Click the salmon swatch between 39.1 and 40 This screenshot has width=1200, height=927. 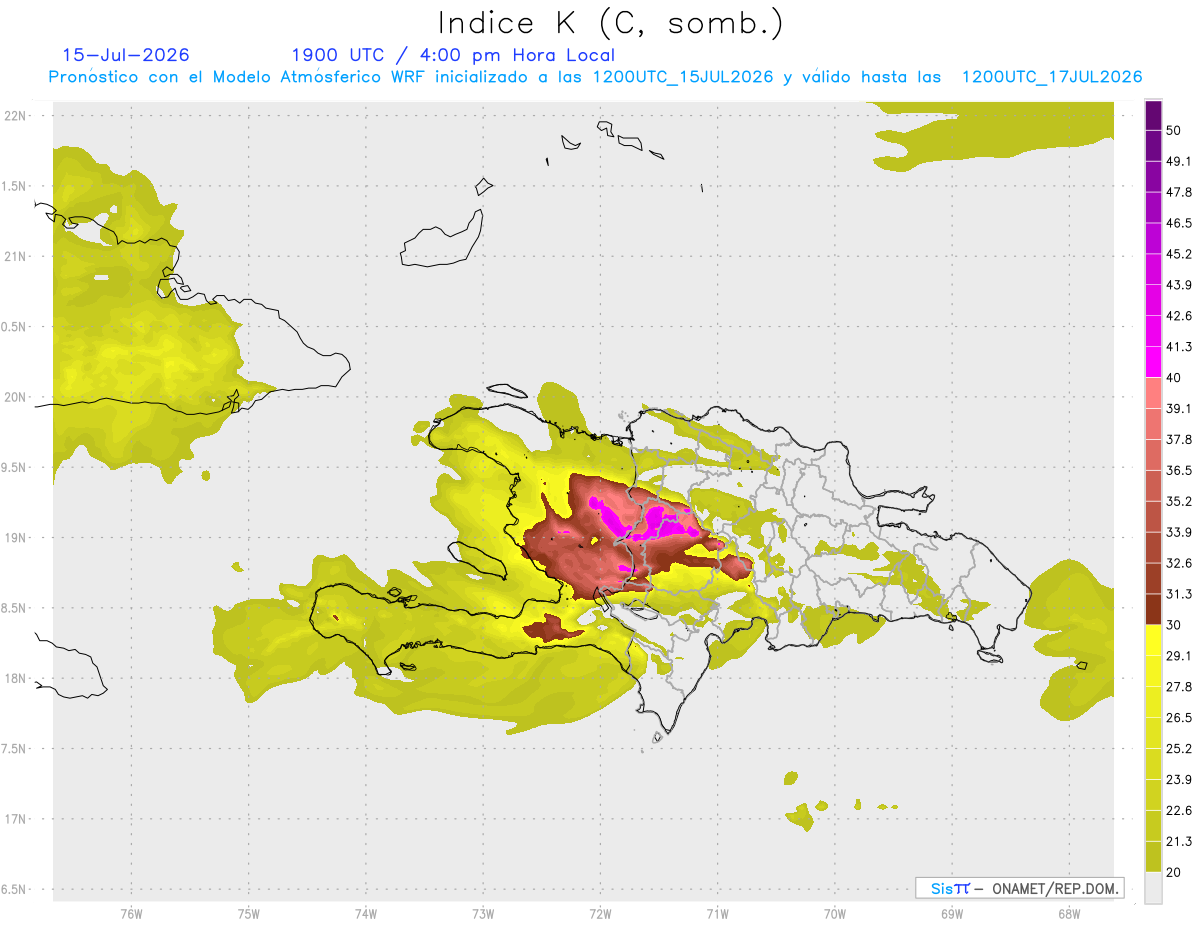point(1153,393)
